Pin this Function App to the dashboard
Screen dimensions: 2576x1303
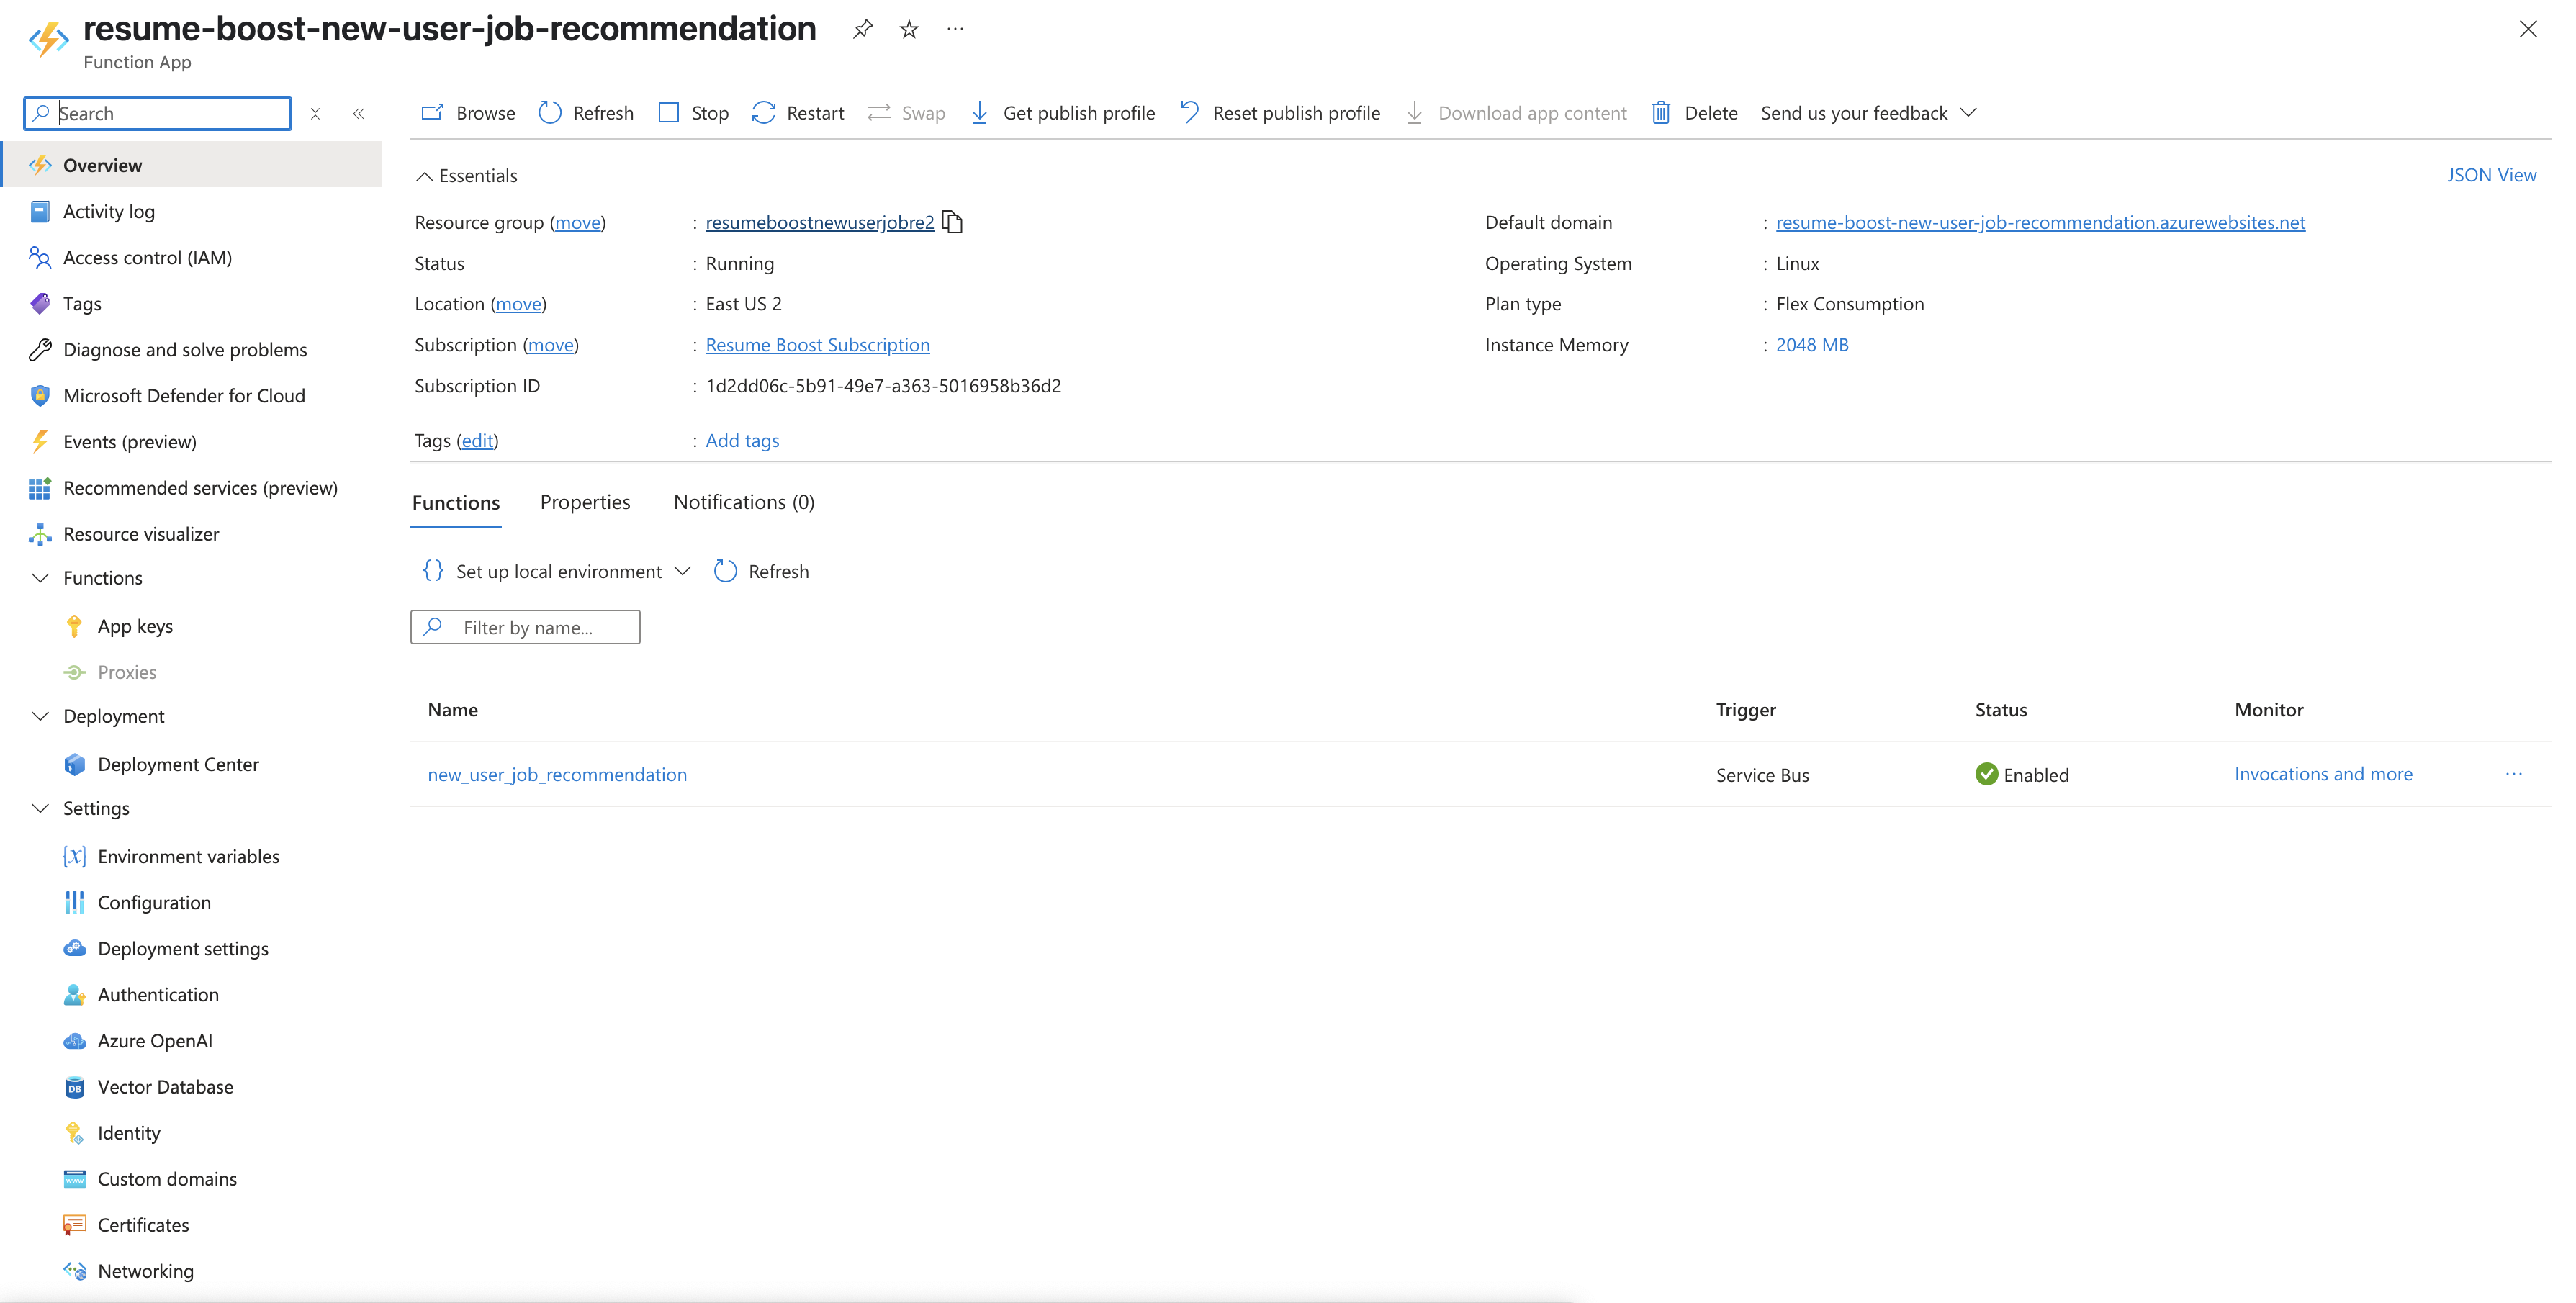tap(862, 29)
